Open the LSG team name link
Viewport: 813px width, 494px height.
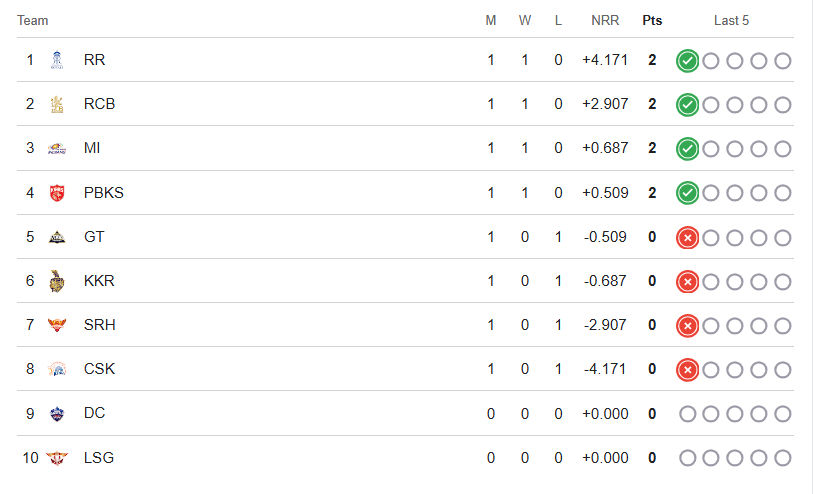click(99, 458)
